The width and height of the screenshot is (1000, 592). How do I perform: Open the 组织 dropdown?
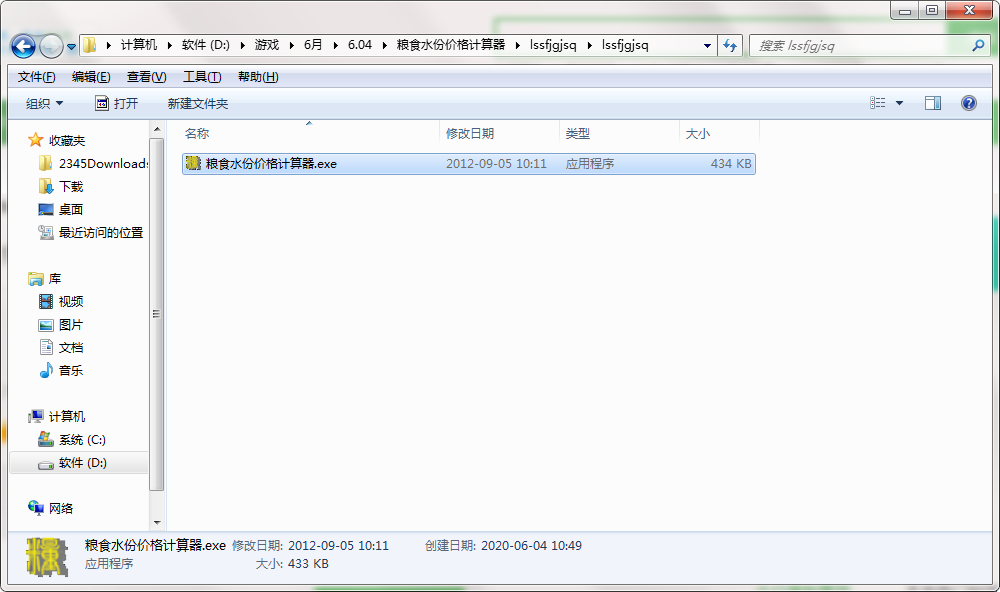click(x=44, y=103)
